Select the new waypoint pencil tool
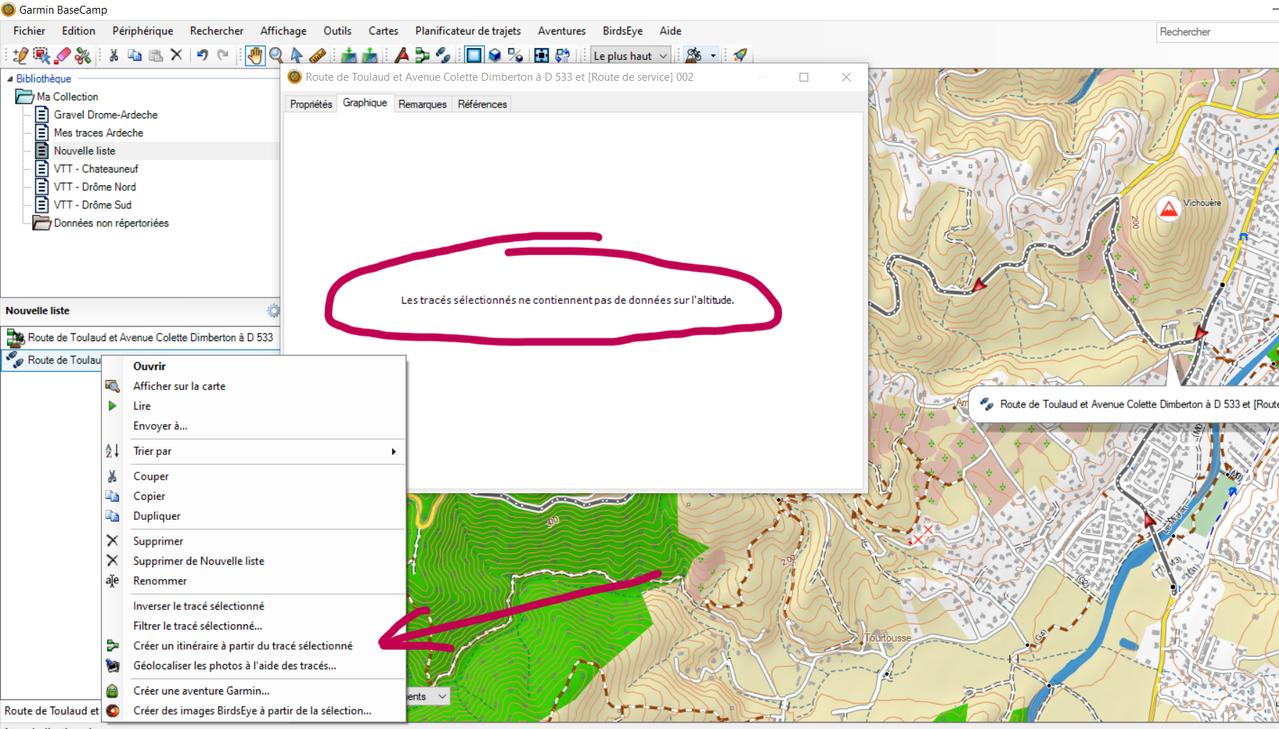 20,56
